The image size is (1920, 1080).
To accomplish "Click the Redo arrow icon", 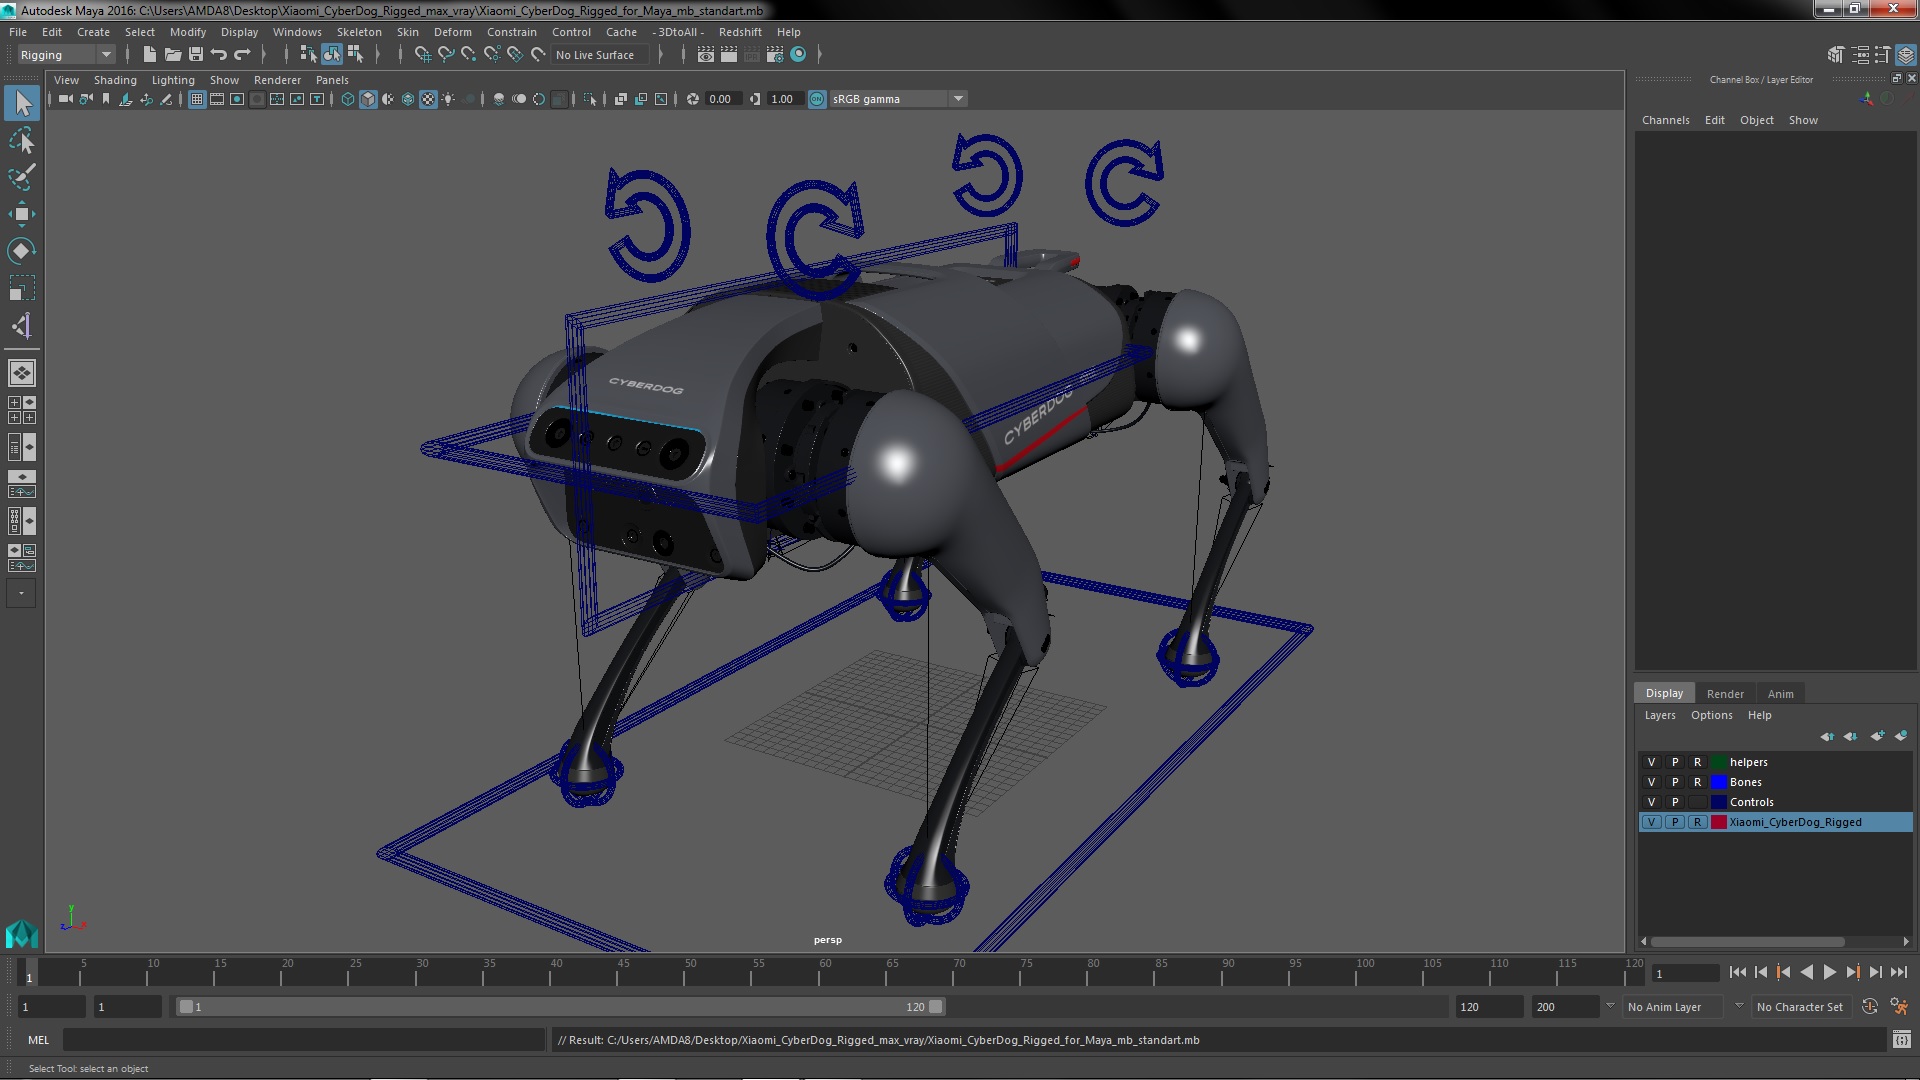I will 242,55.
